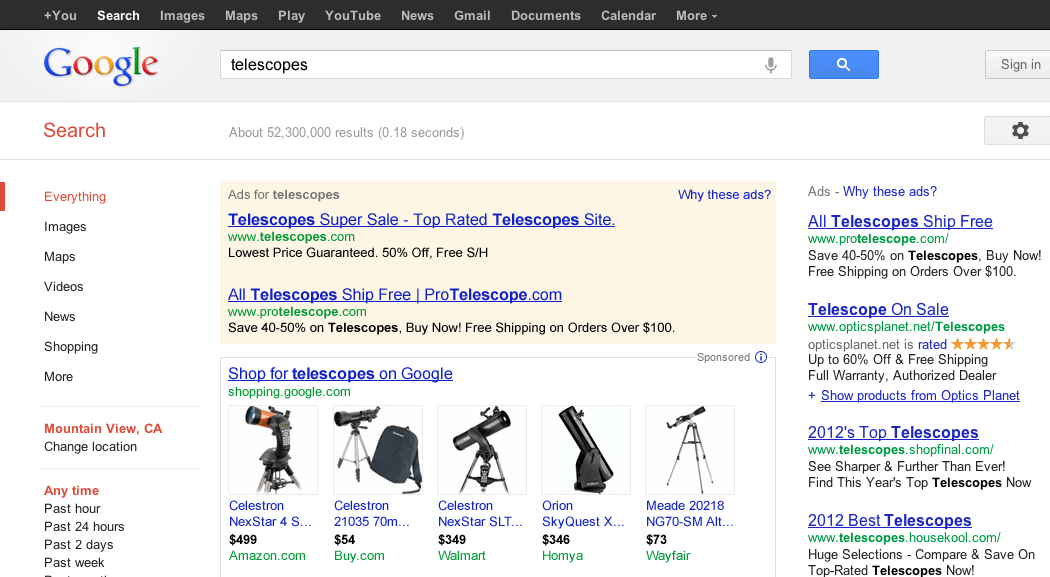The image size is (1050, 577).
Task: Go to Play in the top bar
Action: 291,15
